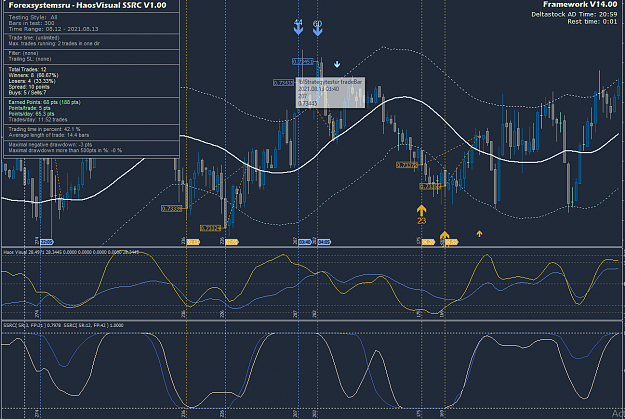
Task: Click the 'Testing Style: All' line
Action: point(33,18)
